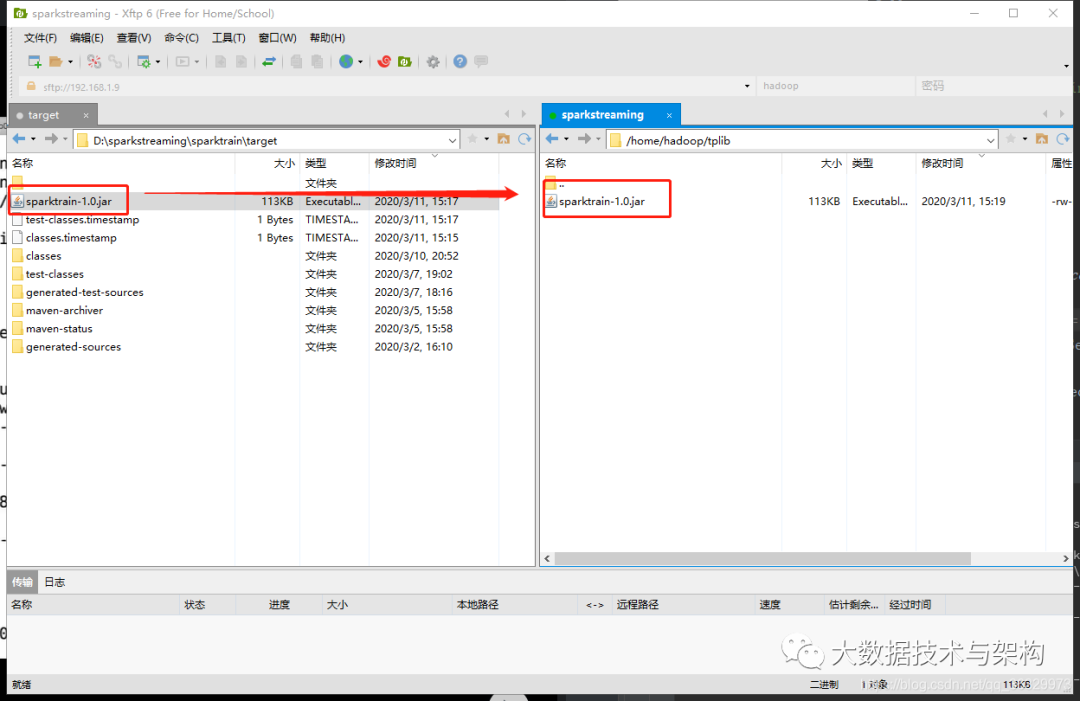Open Help with the question mark icon
Viewport: 1080px width, 701px height.
[x=460, y=62]
